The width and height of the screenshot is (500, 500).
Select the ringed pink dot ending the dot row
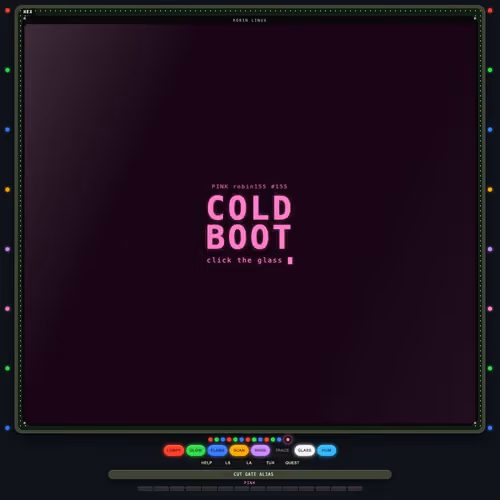point(288,440)
